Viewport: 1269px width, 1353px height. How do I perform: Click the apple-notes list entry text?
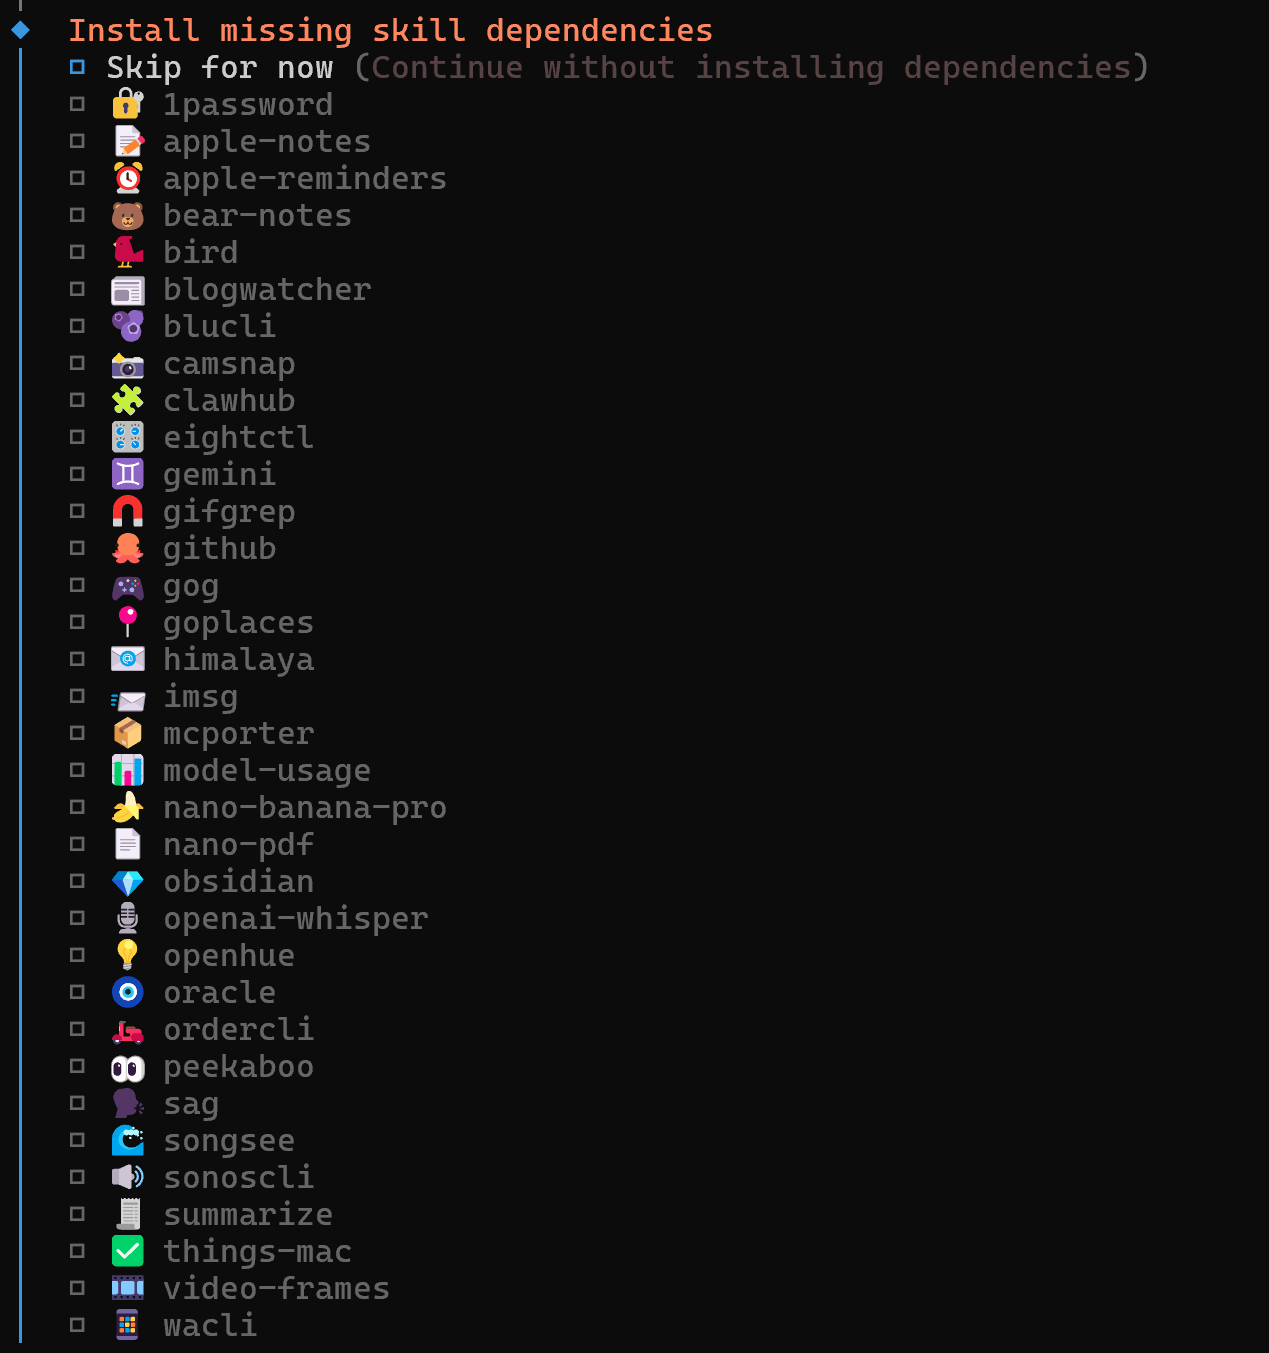tap(266, 141)
